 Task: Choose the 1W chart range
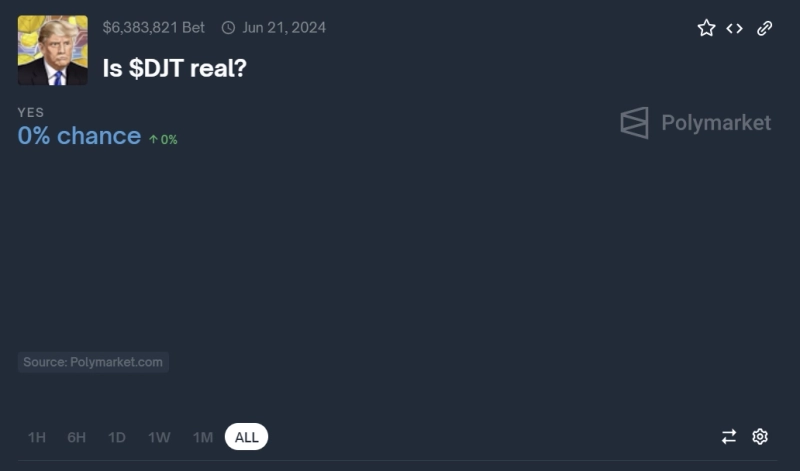tap(159, 437)
